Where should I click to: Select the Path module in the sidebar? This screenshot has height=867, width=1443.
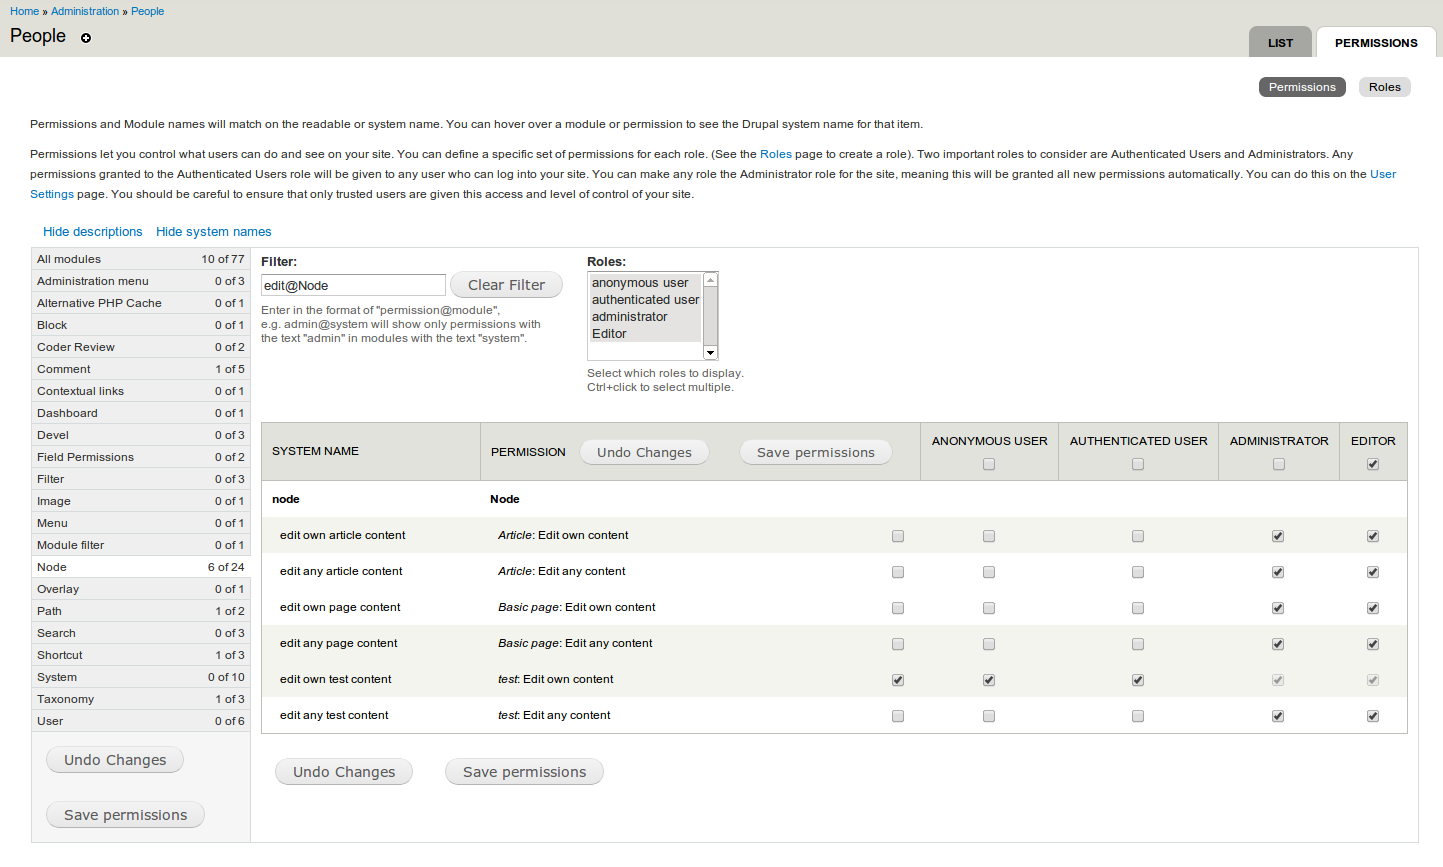point(141,611)
